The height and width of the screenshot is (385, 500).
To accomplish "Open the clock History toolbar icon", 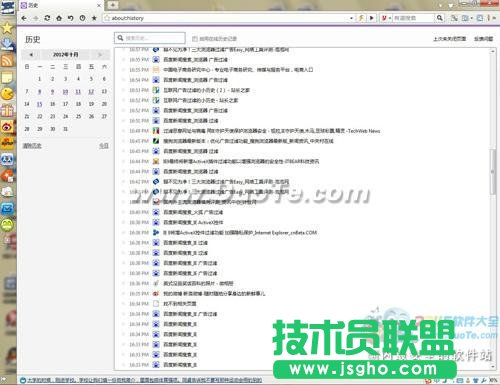I will point(82,18).
